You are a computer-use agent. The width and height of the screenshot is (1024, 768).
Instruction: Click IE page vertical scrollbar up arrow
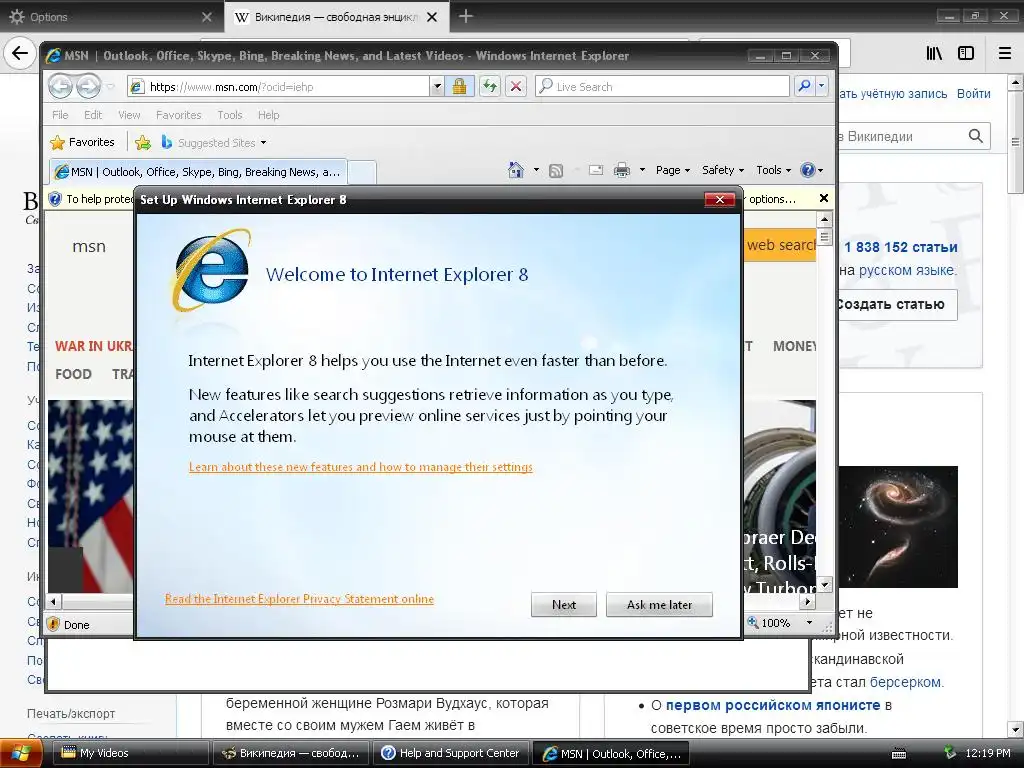point(825,219)
